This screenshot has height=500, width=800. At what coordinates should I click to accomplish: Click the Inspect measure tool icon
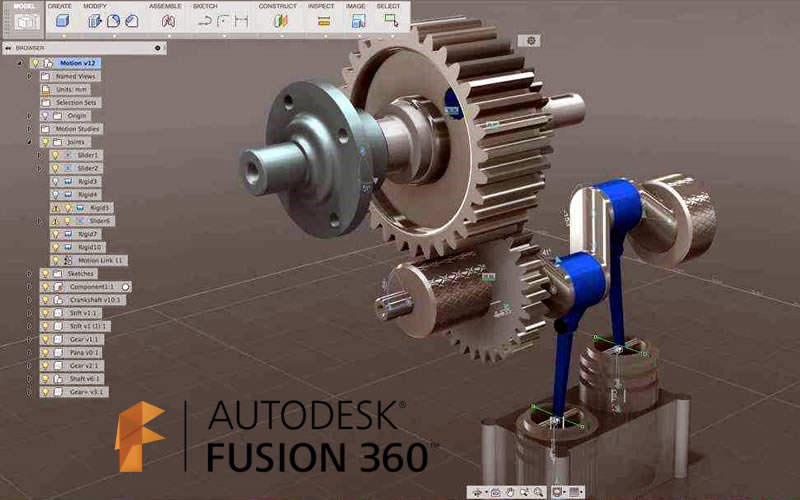pos(323,21)
